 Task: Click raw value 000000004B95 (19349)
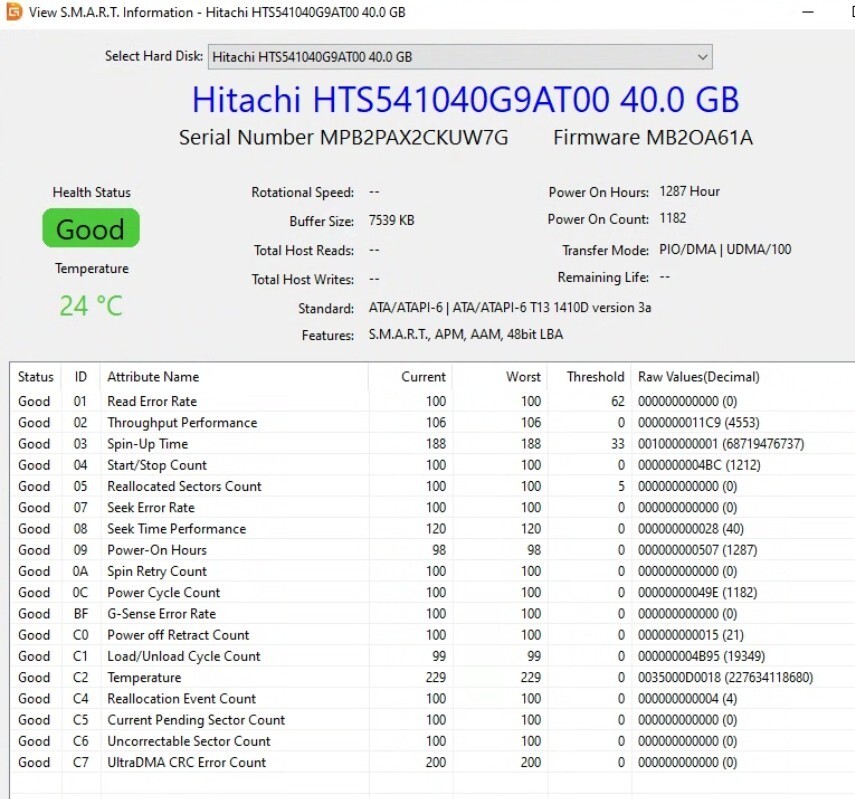click(701, 657)
